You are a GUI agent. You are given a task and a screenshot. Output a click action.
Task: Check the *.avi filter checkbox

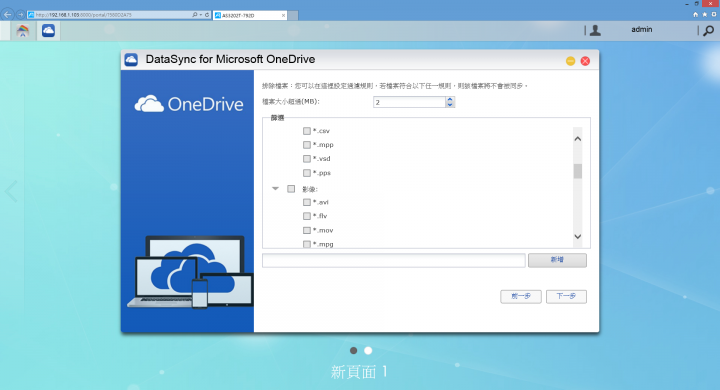[x=307, y=202]
